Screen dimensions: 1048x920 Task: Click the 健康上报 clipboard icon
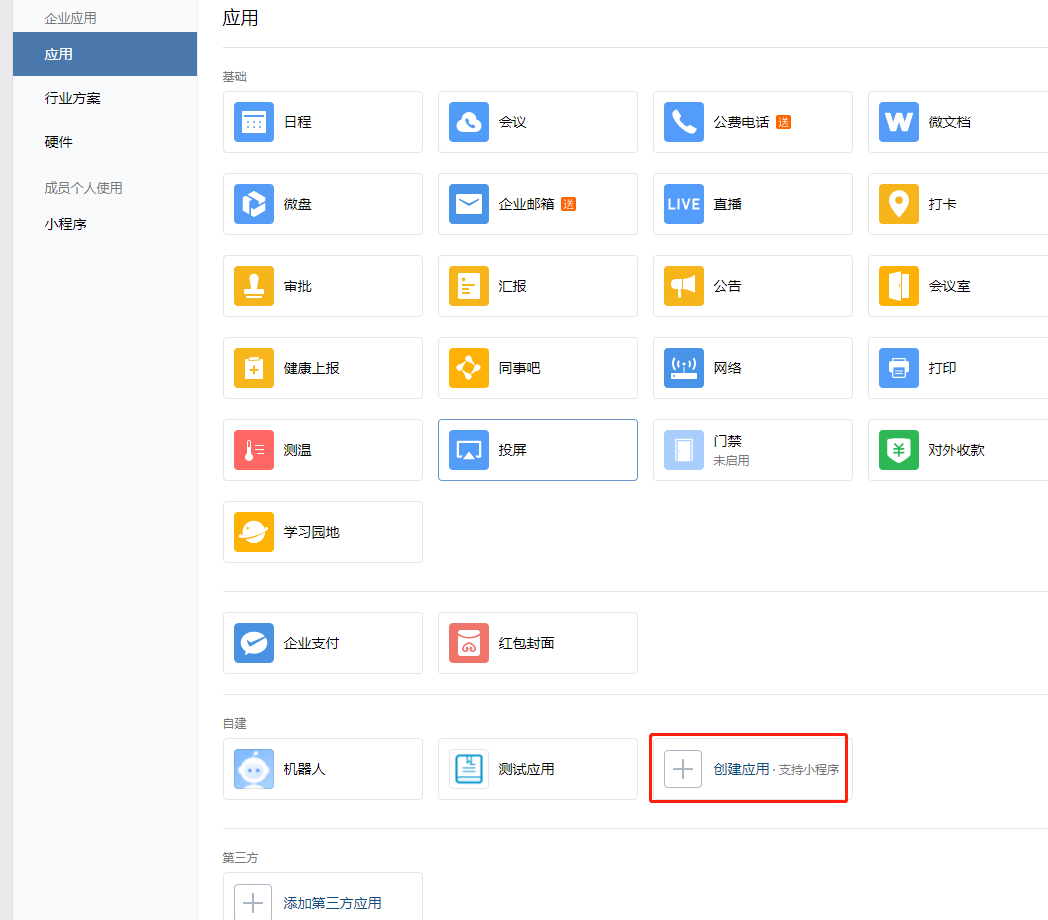click(254, 368)
